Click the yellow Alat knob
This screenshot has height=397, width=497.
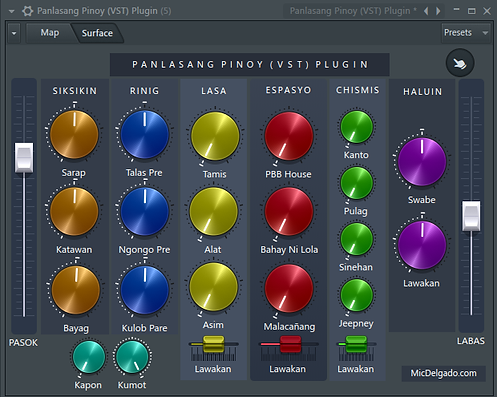click(213, 211)
